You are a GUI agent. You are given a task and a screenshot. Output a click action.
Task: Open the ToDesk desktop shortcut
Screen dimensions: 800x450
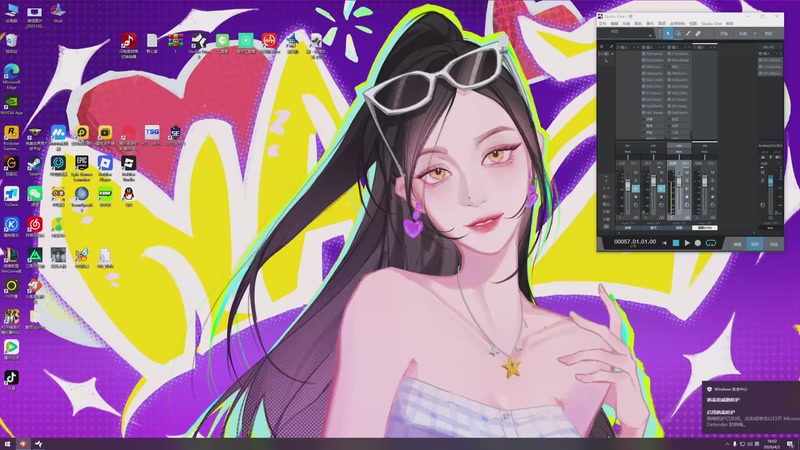pyautogui.click(x=11, y=196)
